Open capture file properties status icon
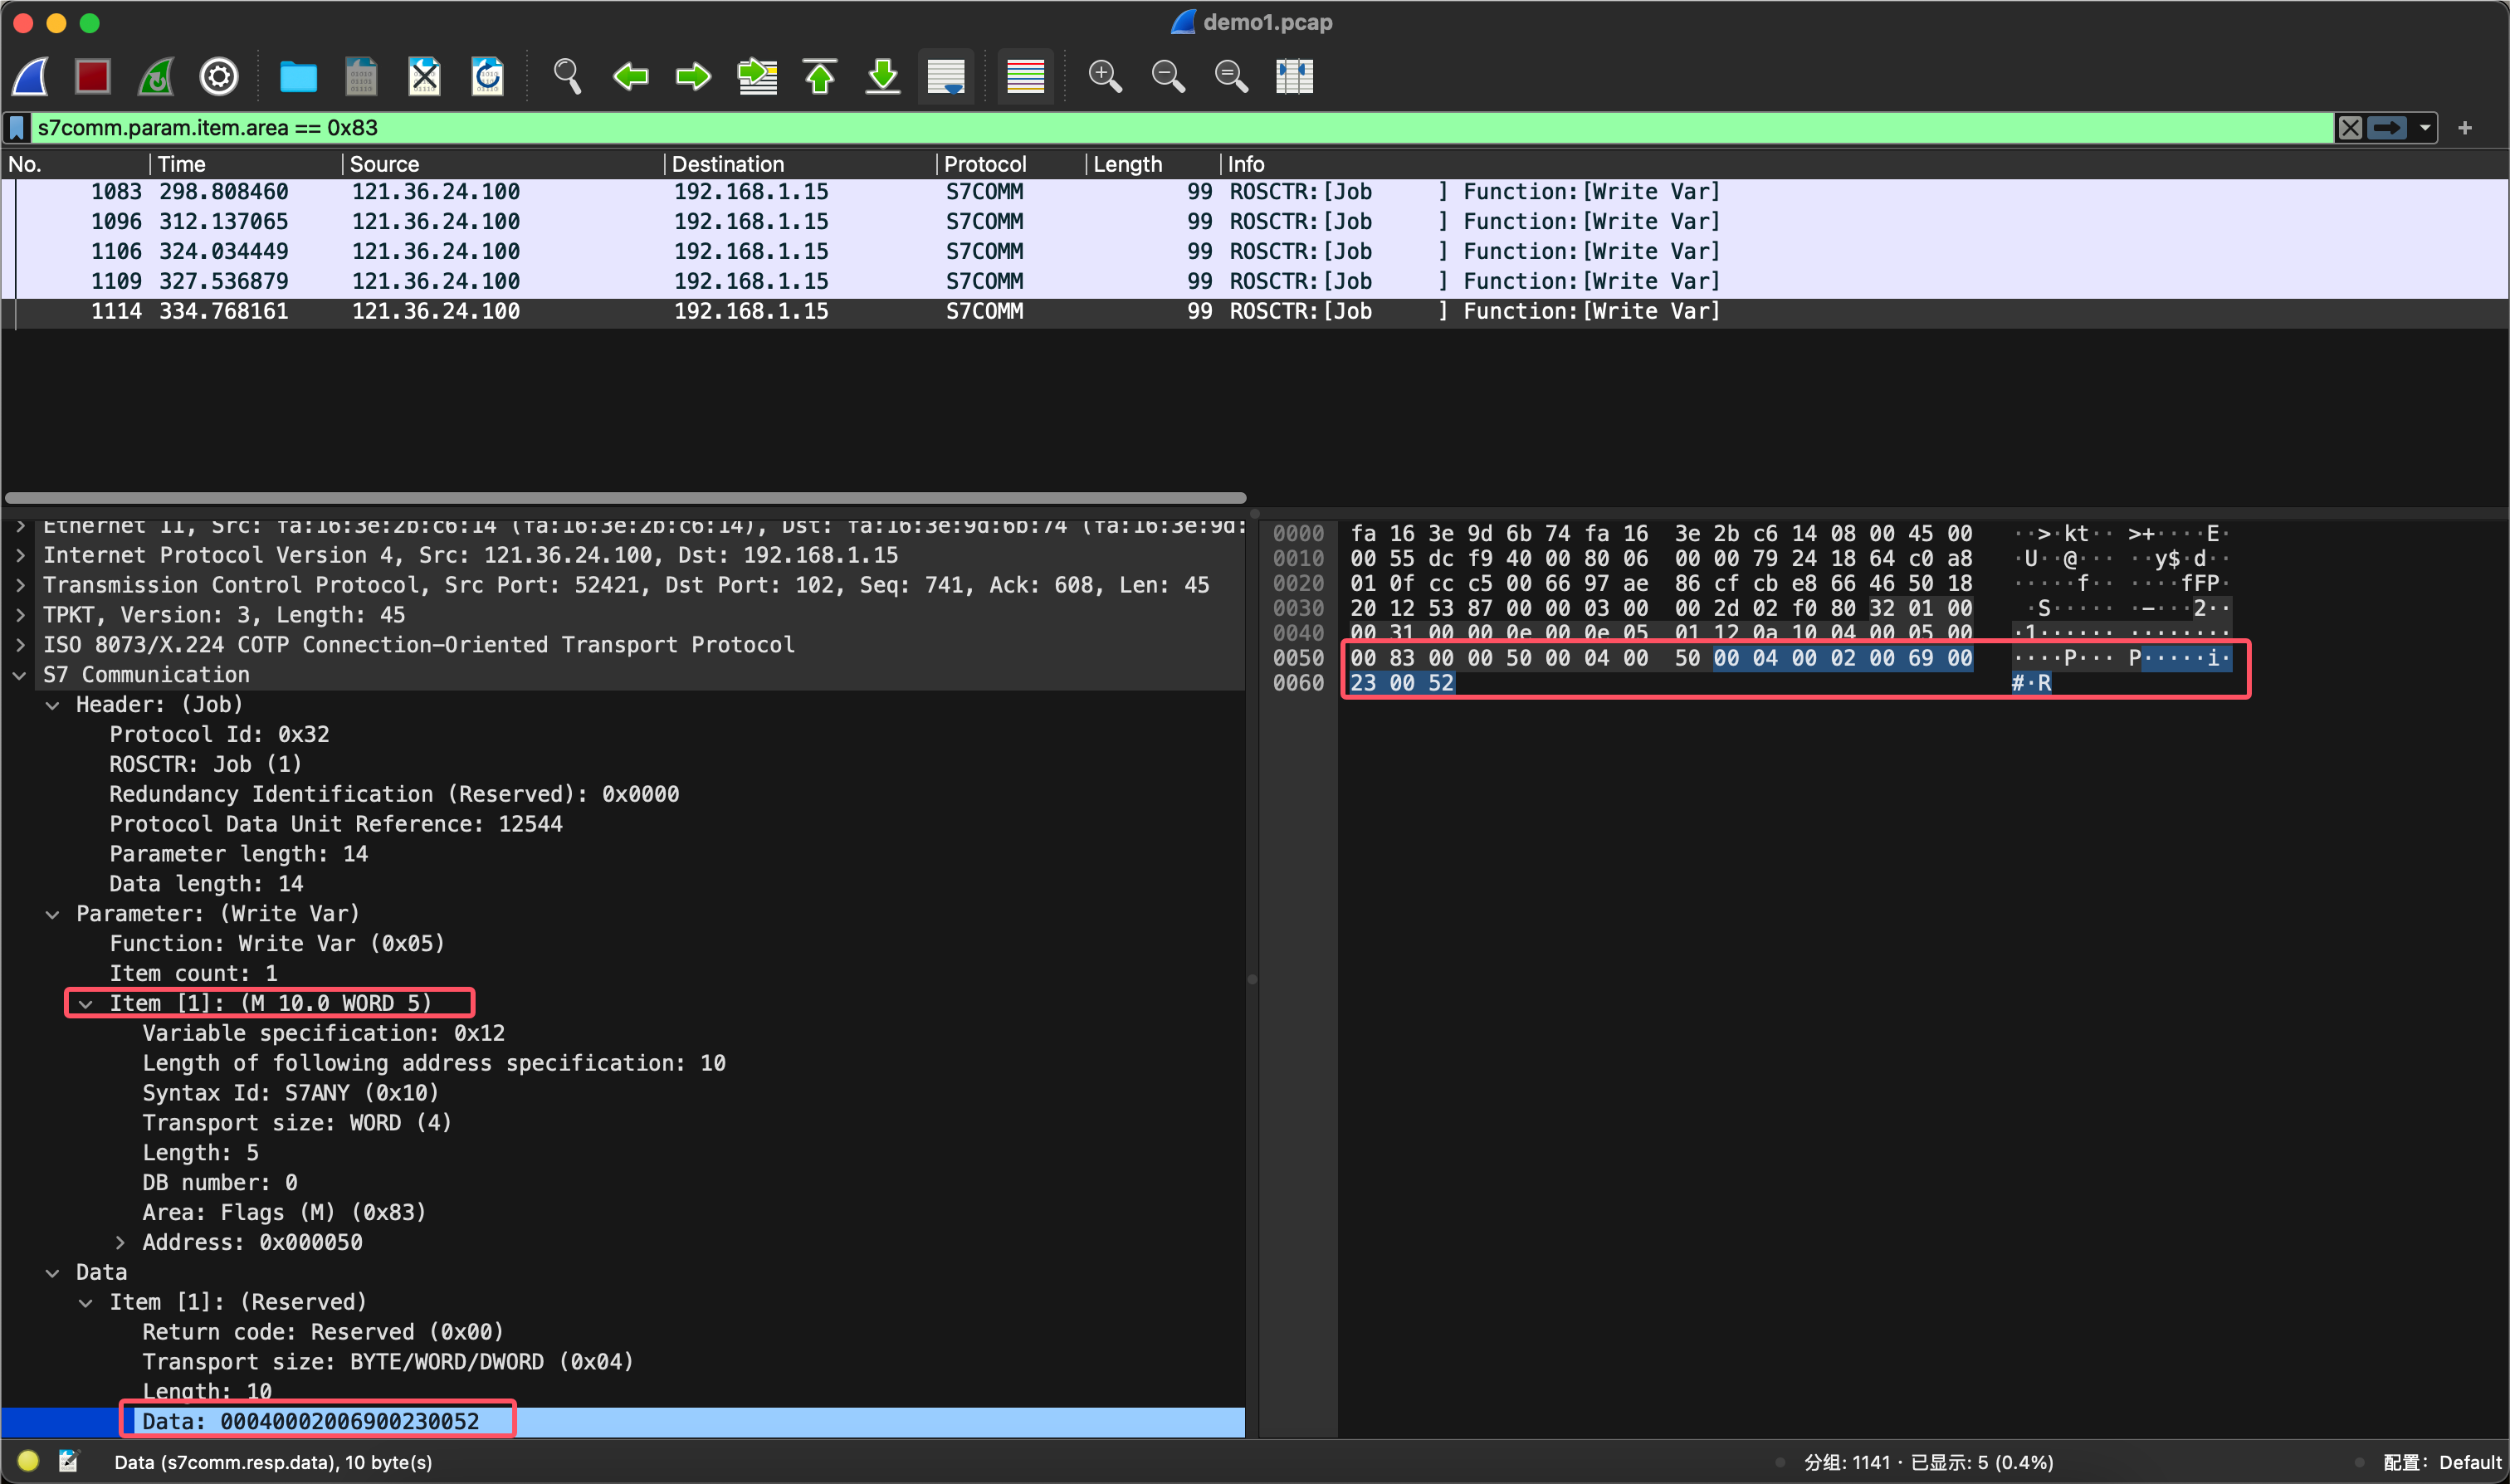 [68, 1462]
